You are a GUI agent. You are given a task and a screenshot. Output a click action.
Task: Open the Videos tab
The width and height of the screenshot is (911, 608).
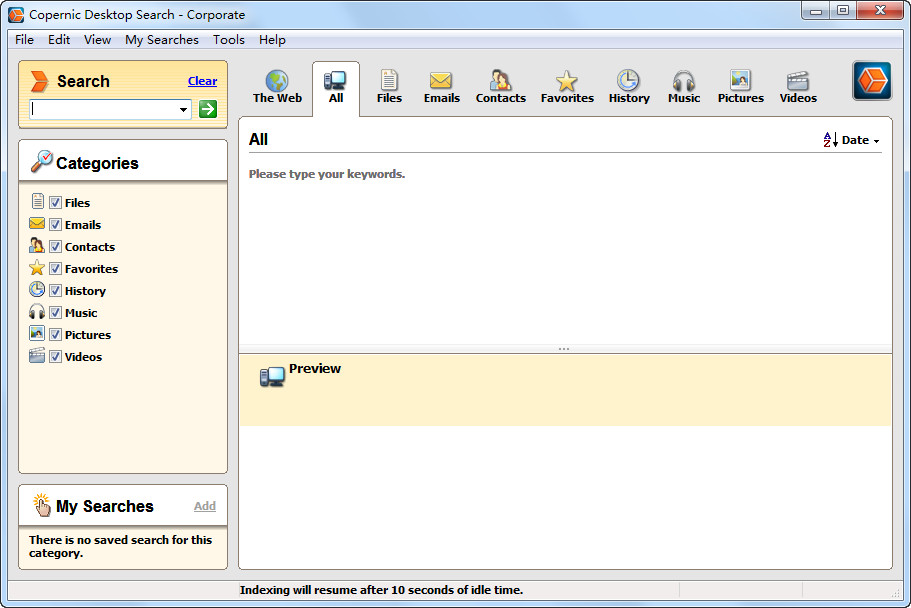click(x=798, y=88)
